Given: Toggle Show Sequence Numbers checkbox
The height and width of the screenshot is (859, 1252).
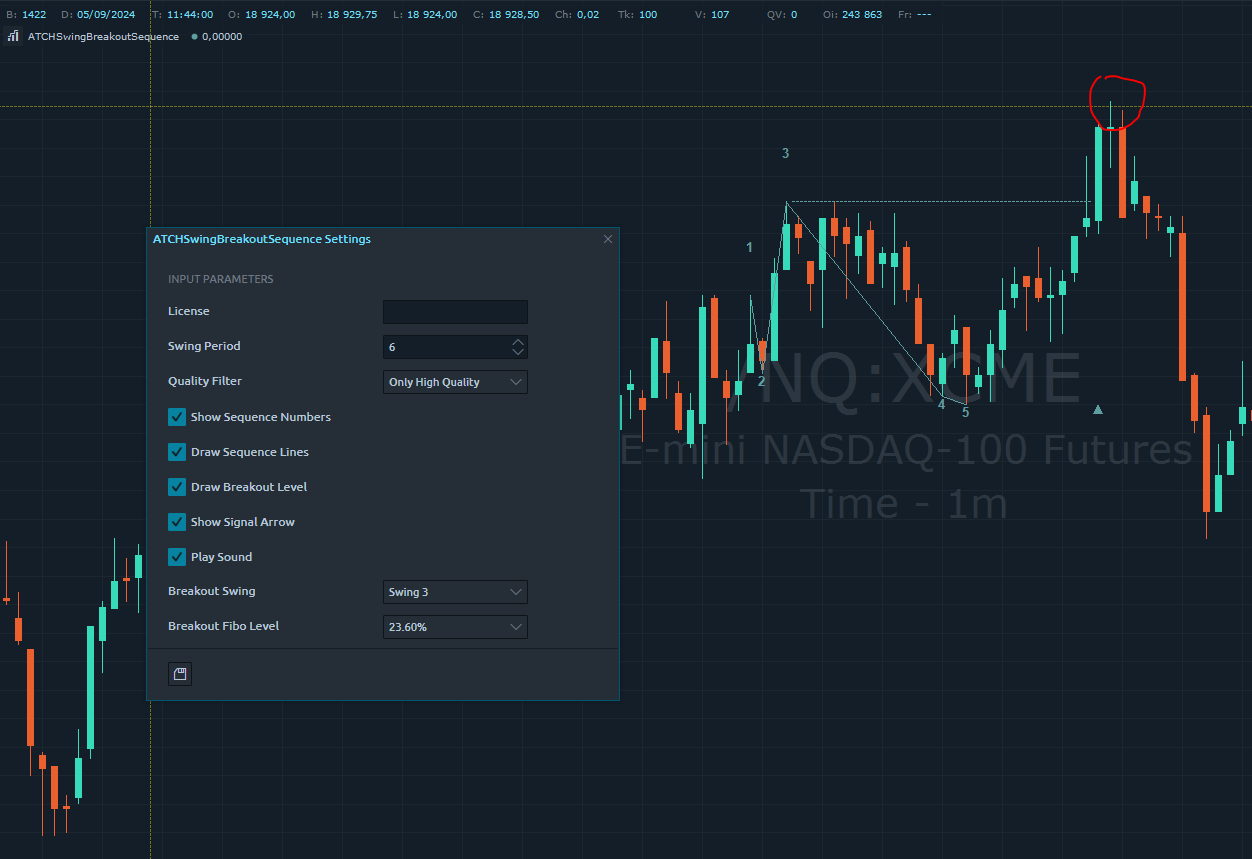Looking at the screenshot, I should (177, 417).
